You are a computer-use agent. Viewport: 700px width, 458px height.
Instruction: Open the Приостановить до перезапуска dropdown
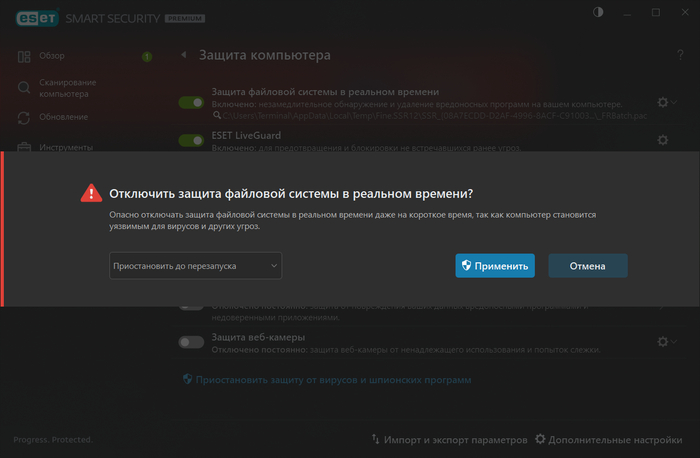[196, 265]
